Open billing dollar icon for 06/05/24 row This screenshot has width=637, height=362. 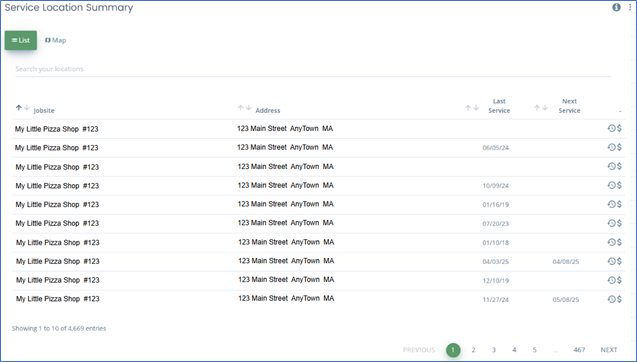[619, 147]
